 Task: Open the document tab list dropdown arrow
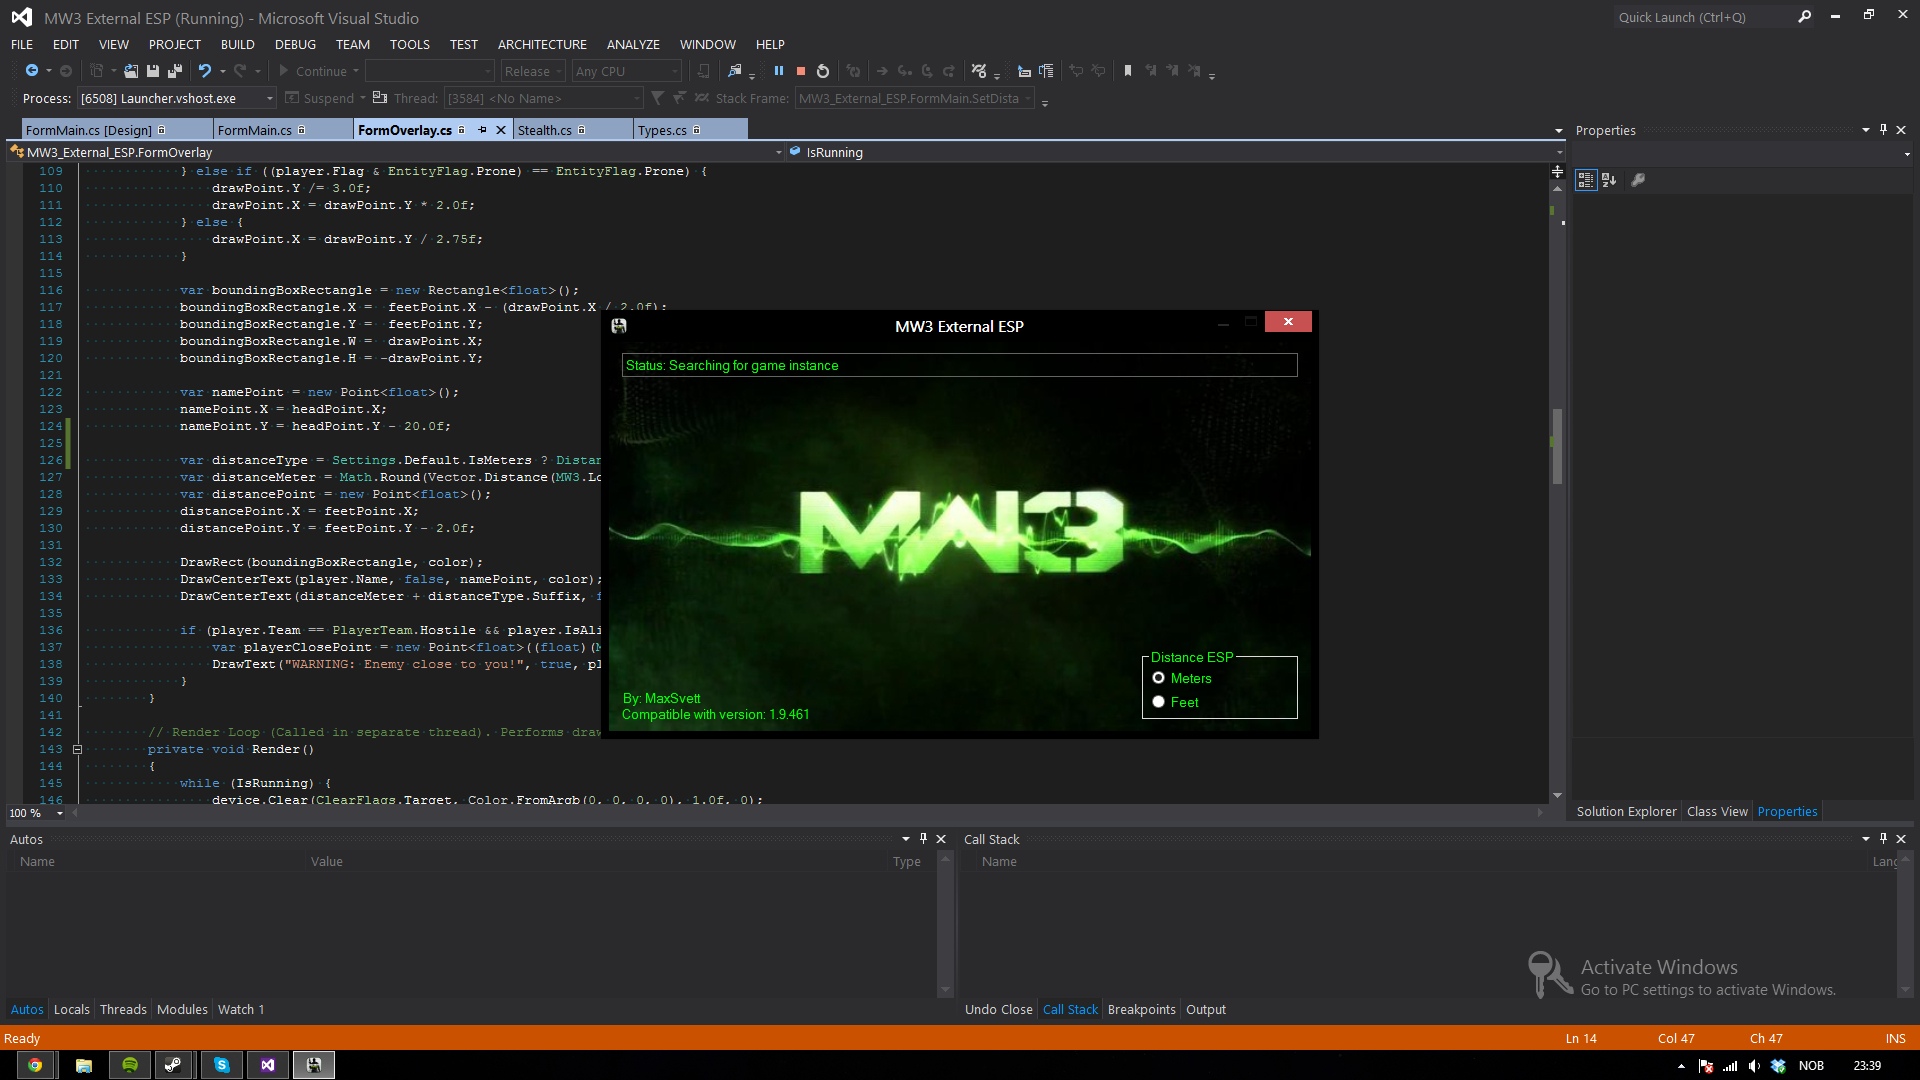(1558, 131)
